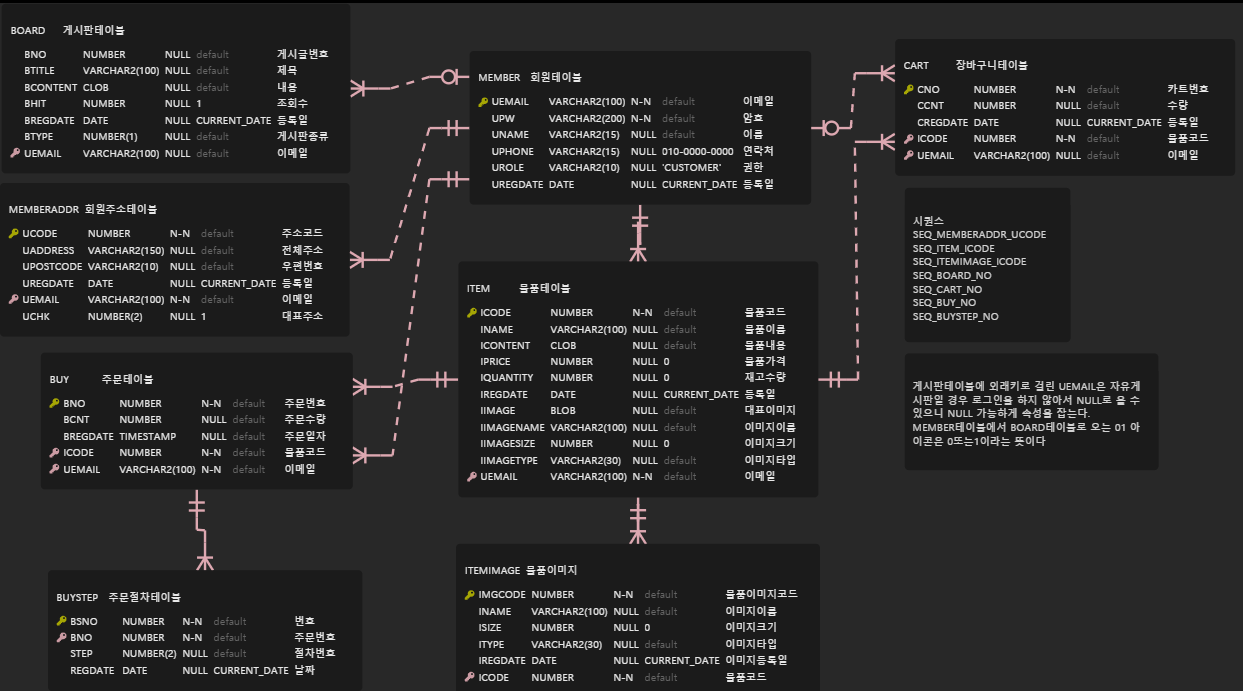Image resolution: width=1243 pixels, height=691 pixels.
Task: Click the BLOB data type of IIMAGE
Action: coord(564,411)
